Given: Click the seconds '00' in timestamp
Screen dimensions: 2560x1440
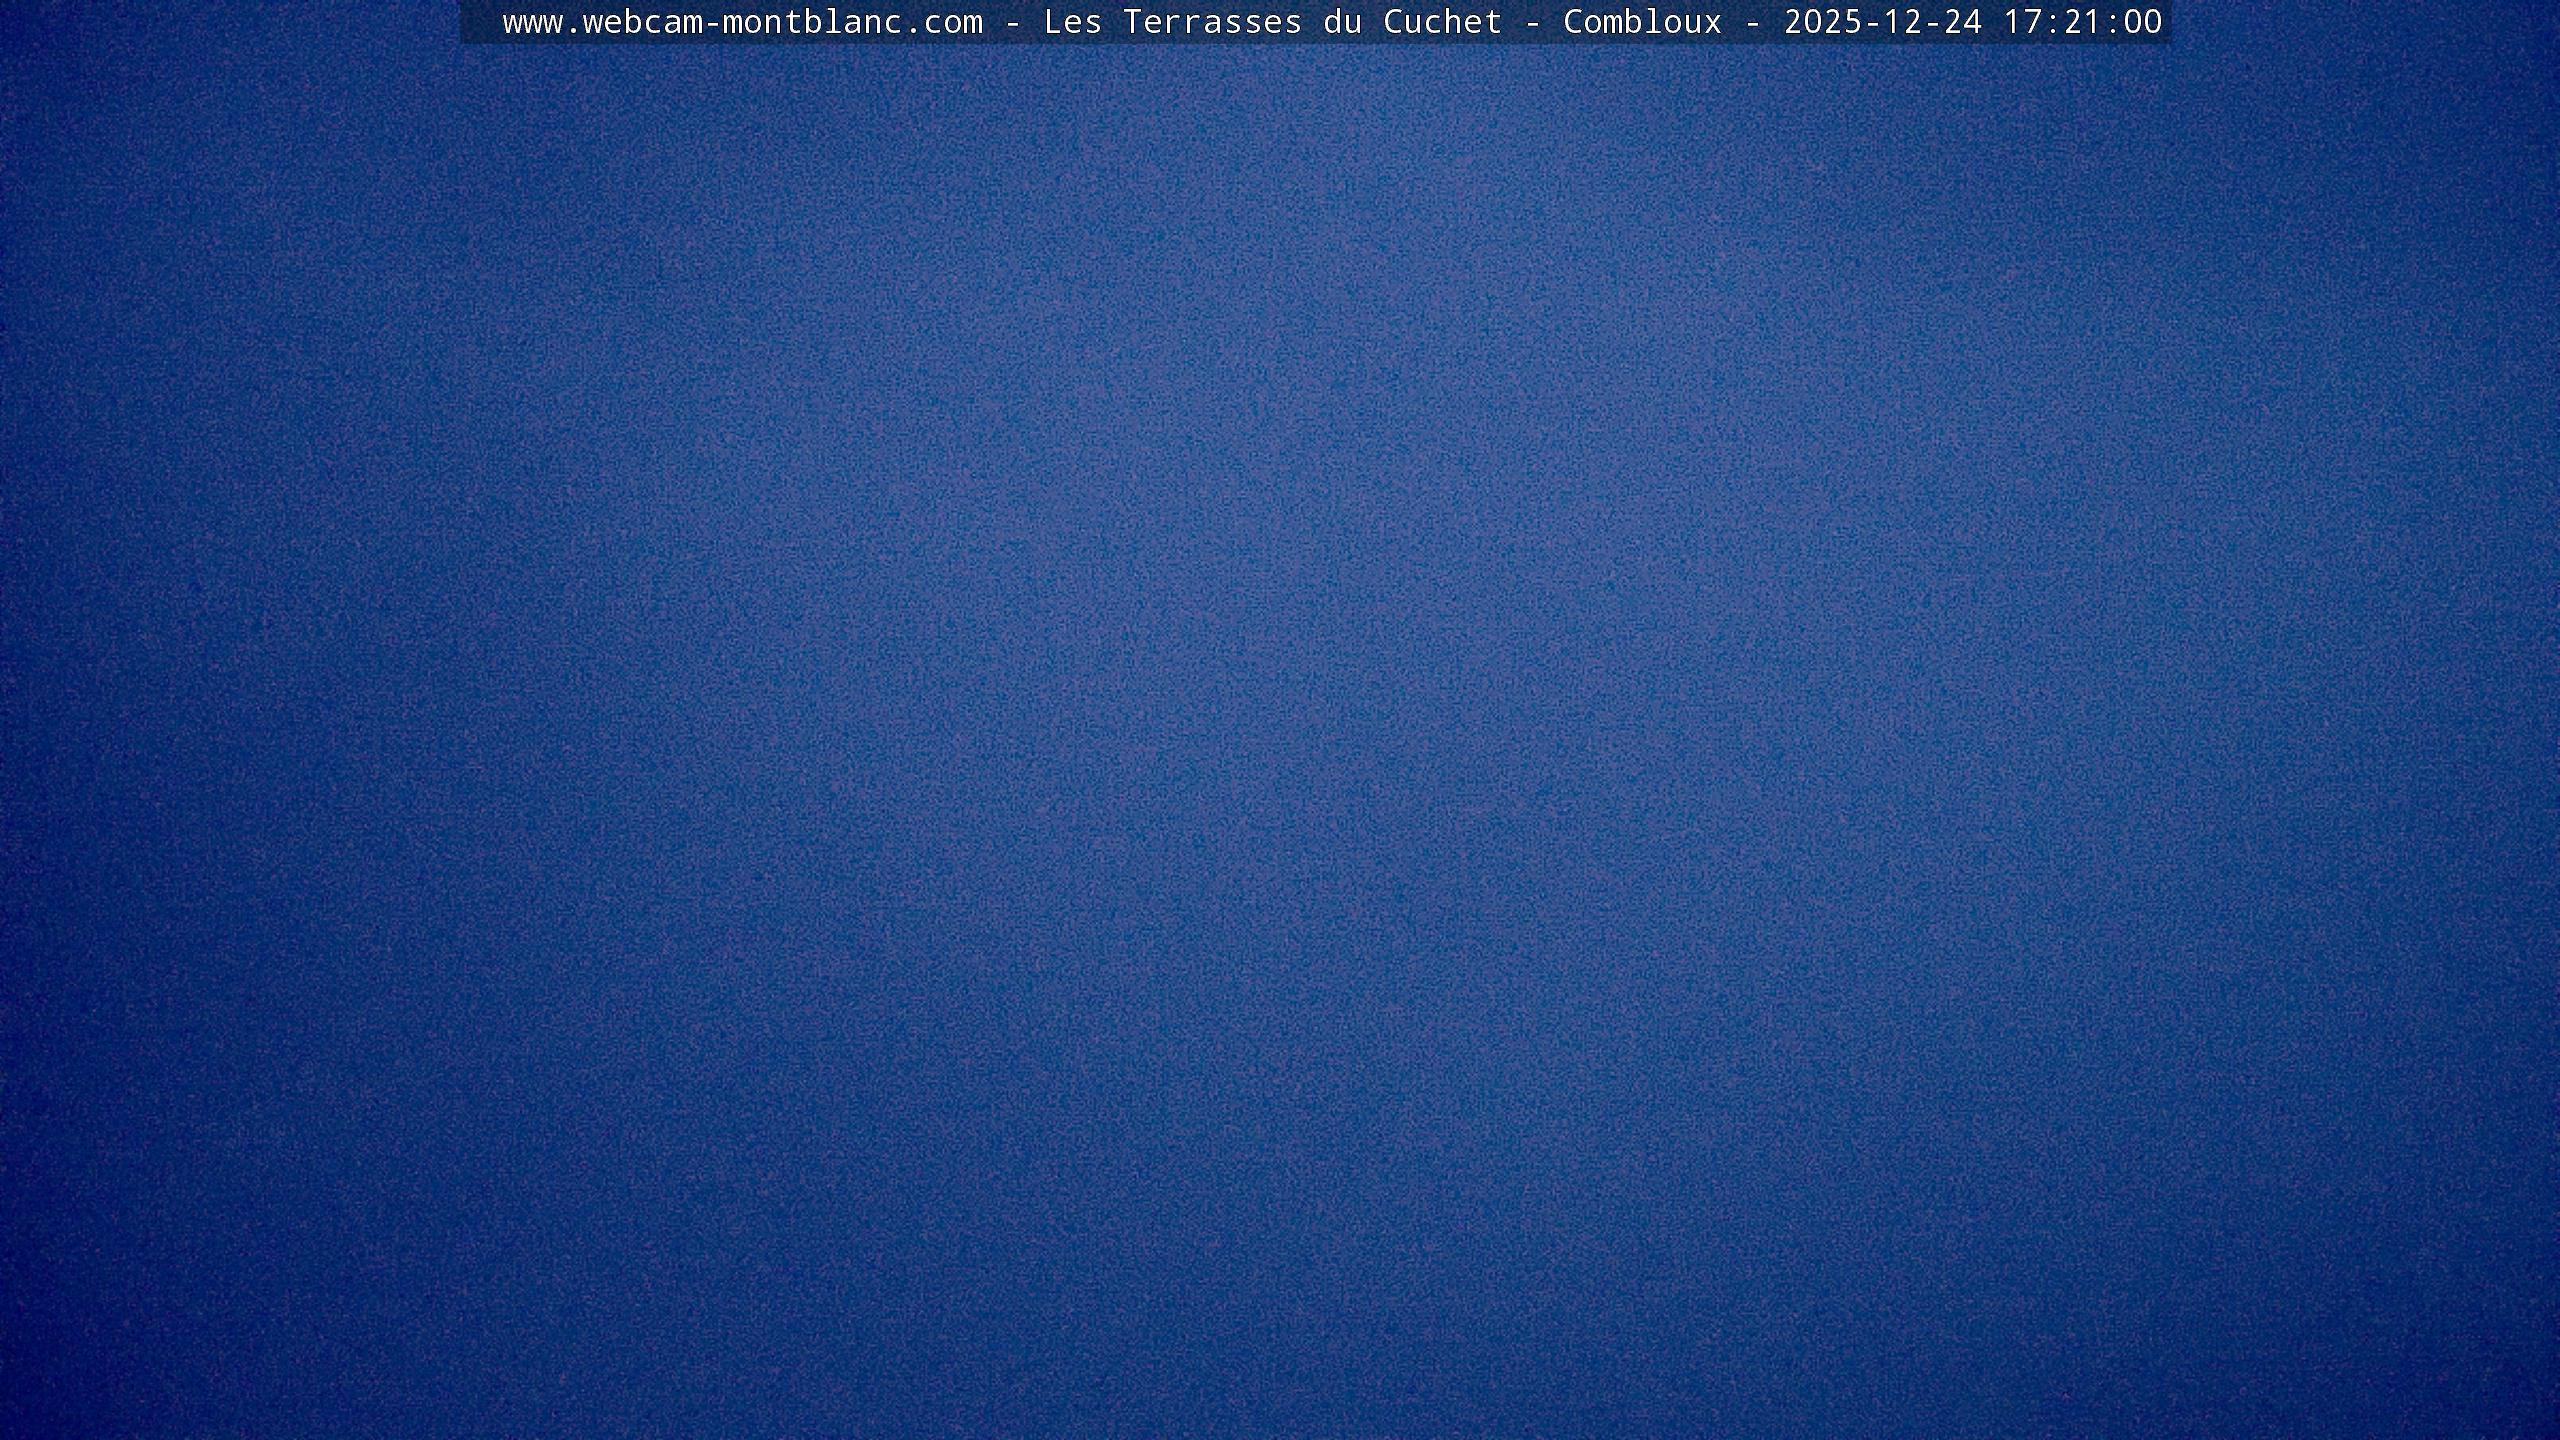Looking at the screenshot, I should click(x=2142, y=22).
